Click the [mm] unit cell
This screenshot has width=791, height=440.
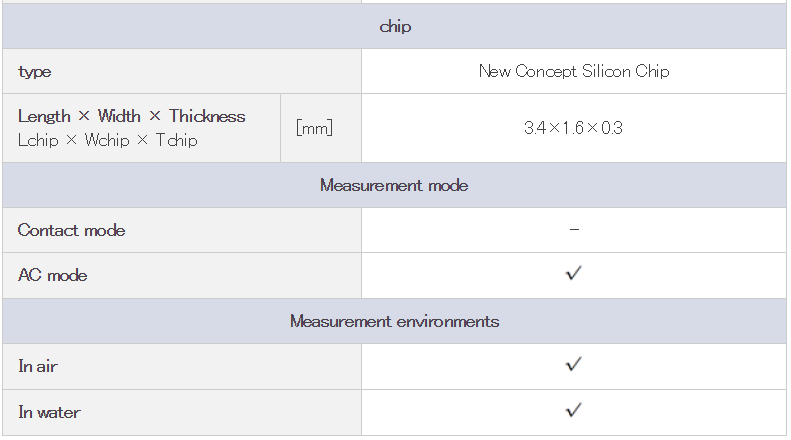coord(314,128)
